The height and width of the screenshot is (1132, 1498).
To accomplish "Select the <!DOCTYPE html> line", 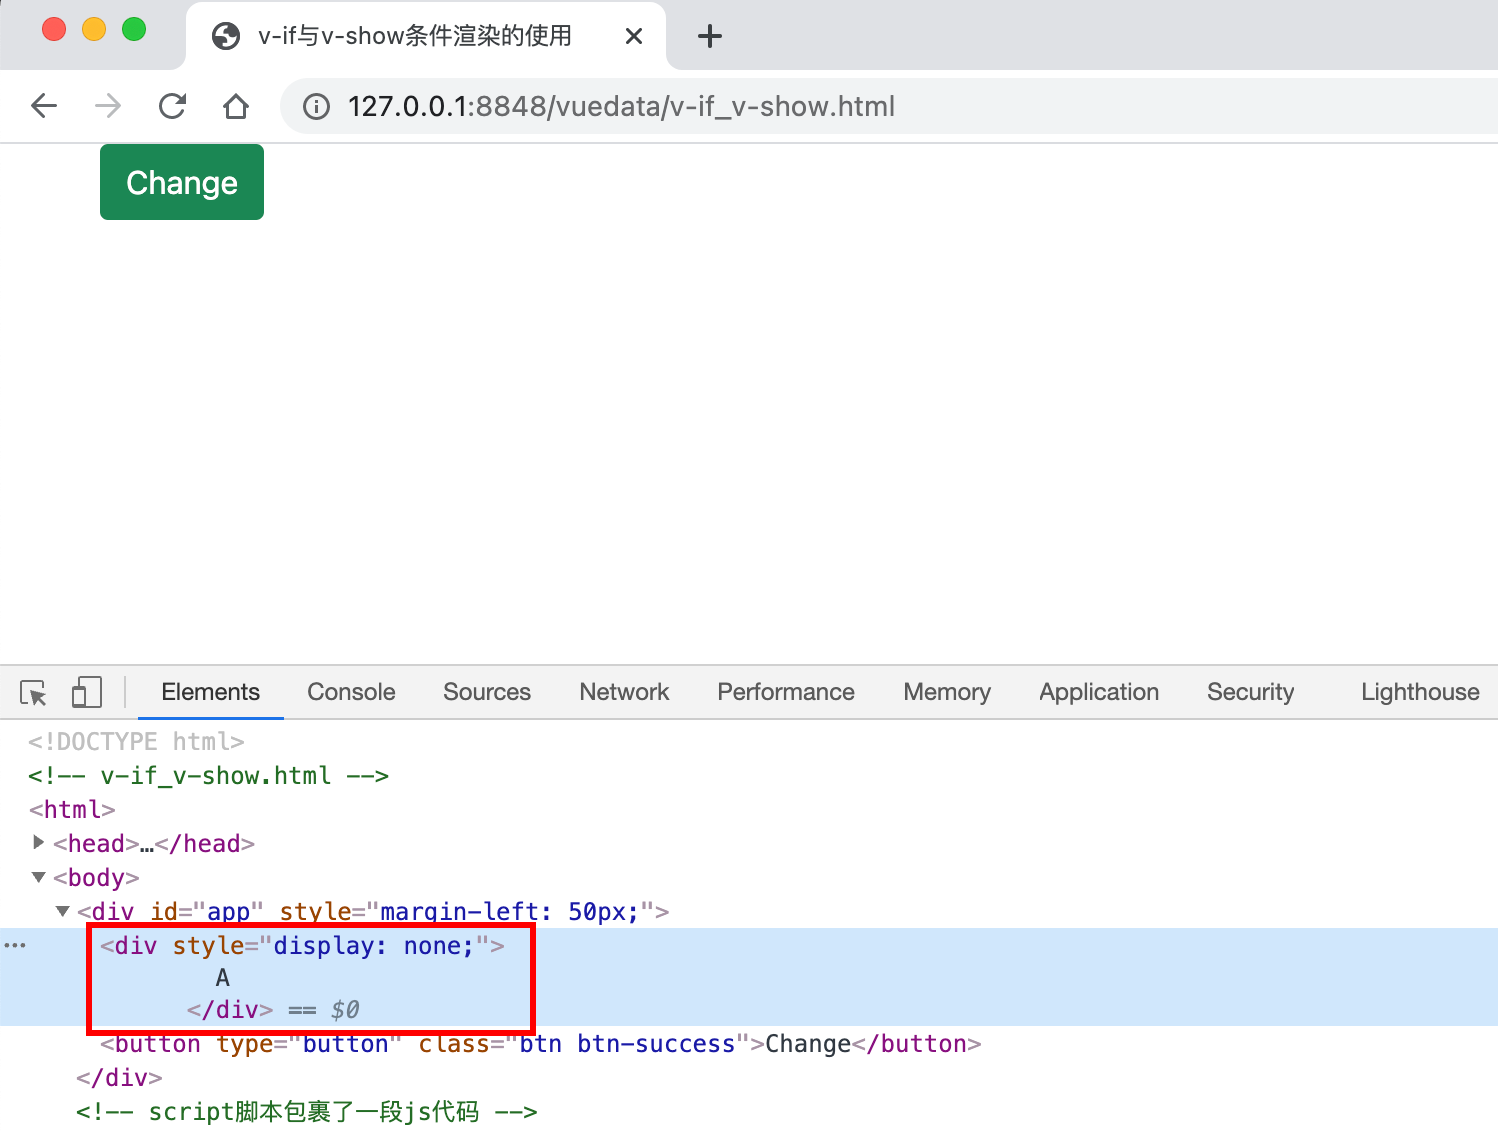I will 136,741.
